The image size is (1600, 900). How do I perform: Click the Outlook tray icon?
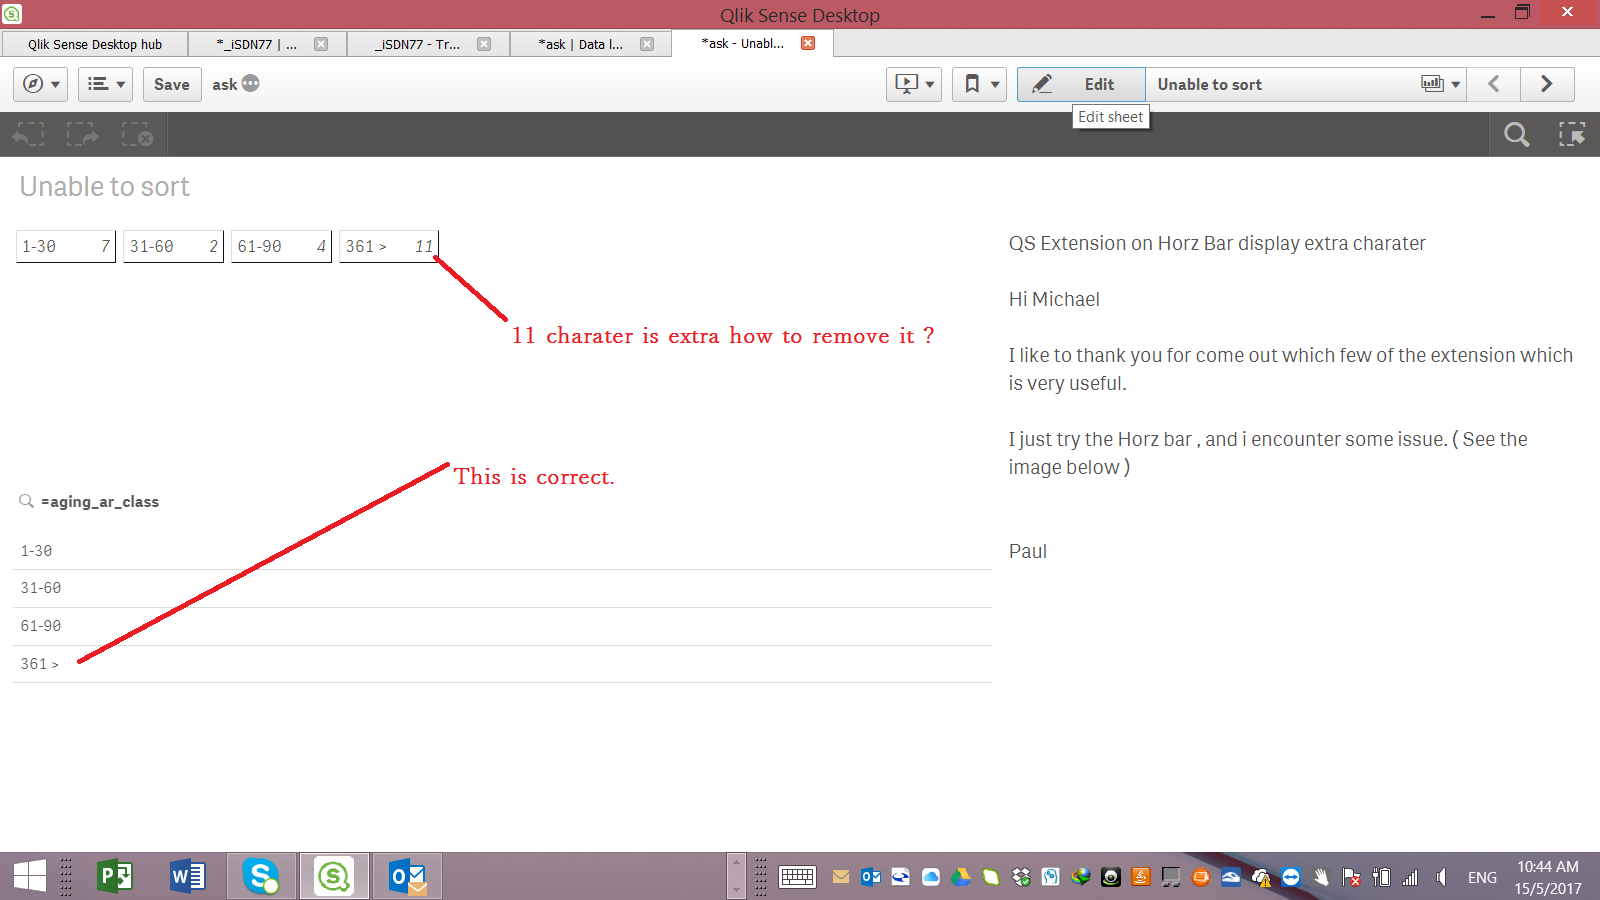871,877
